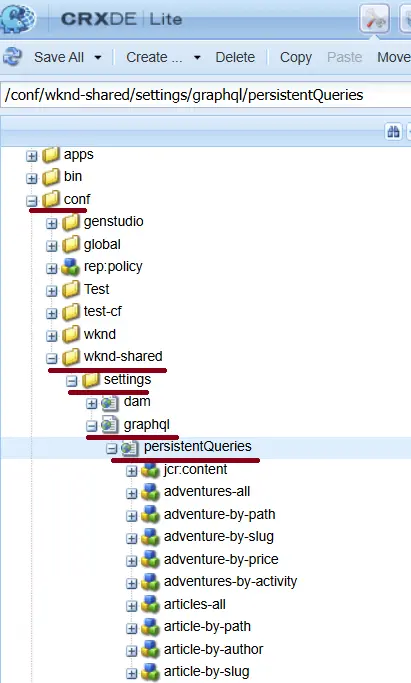Select the article-by-author label
411x683 pixels.
[213, 649]
